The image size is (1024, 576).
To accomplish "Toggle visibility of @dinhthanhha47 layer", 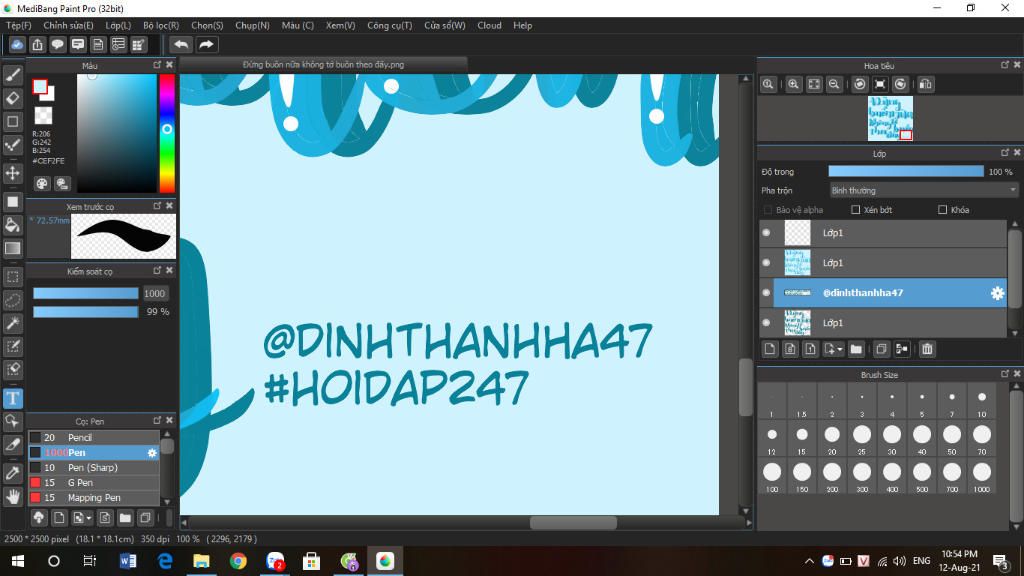I will (766, 293).
